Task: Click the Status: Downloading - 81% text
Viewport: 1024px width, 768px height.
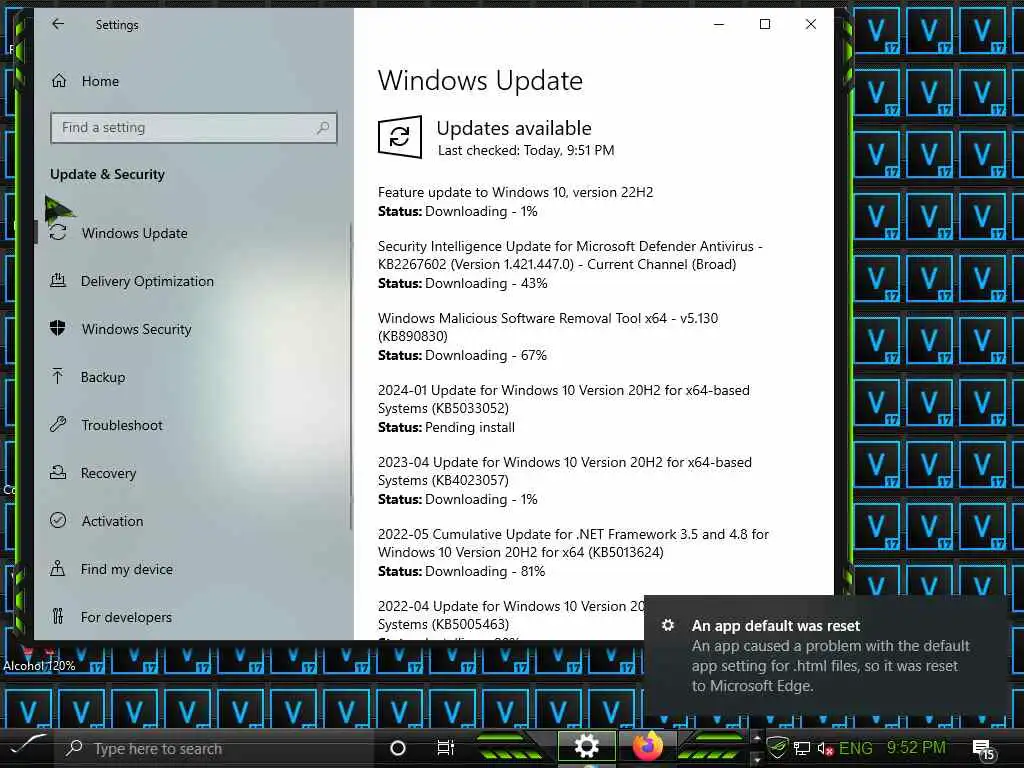Action: coord(461,571)
